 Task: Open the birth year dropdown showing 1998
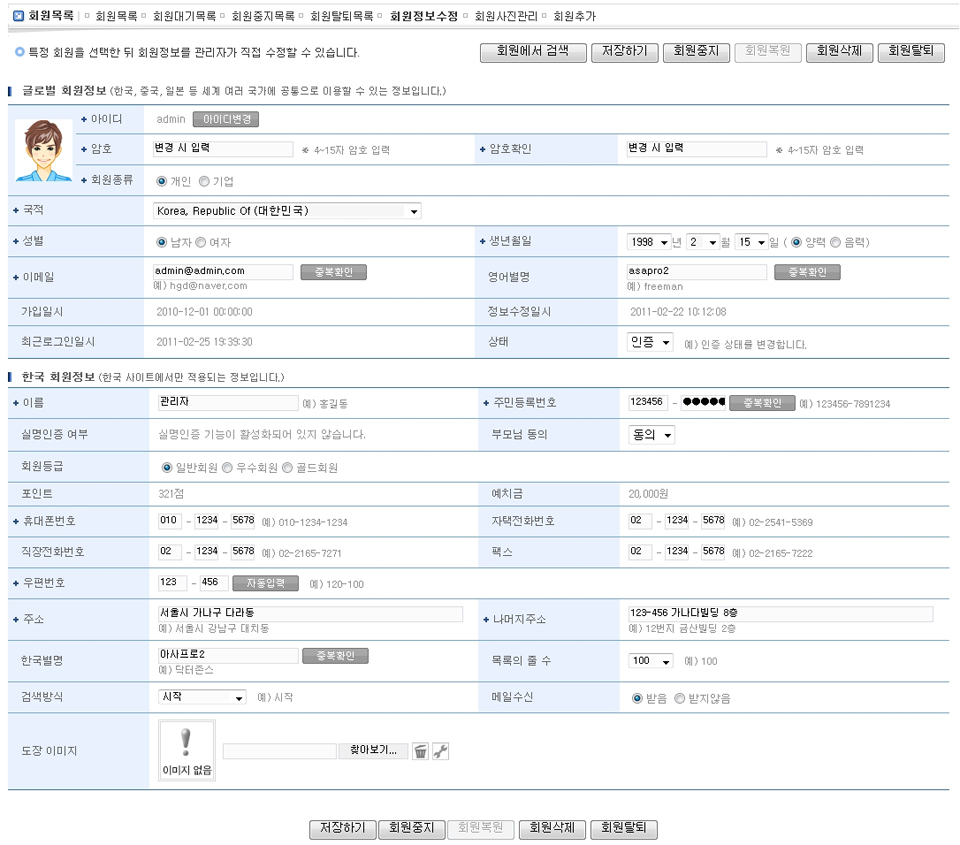point(648,242)
